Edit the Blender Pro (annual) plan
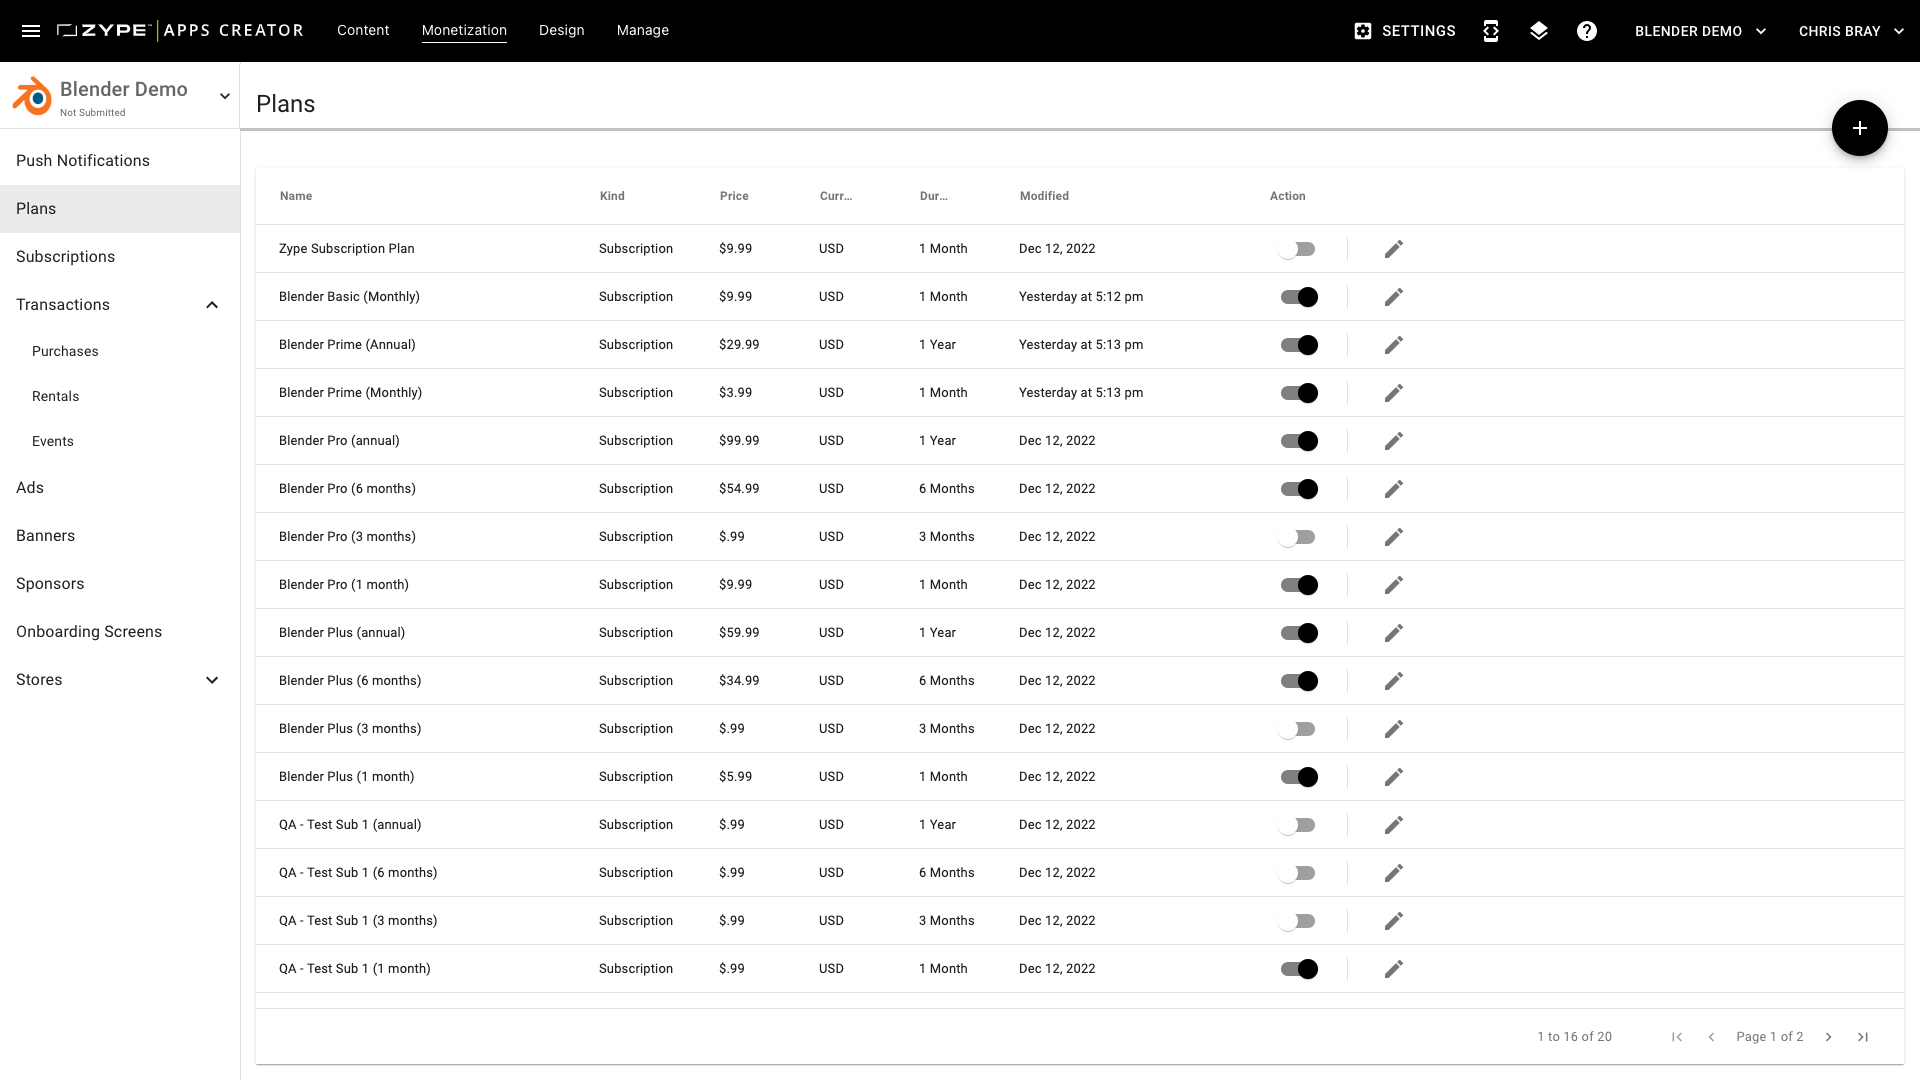Viewport: 1920px width, 1080px height. (x=1394, y=441)
